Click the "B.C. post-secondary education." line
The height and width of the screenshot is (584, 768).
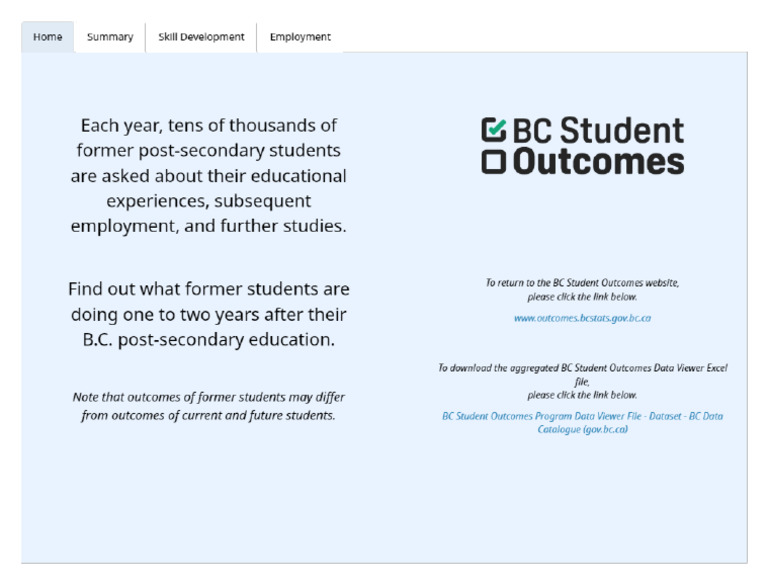click(209, 340)
